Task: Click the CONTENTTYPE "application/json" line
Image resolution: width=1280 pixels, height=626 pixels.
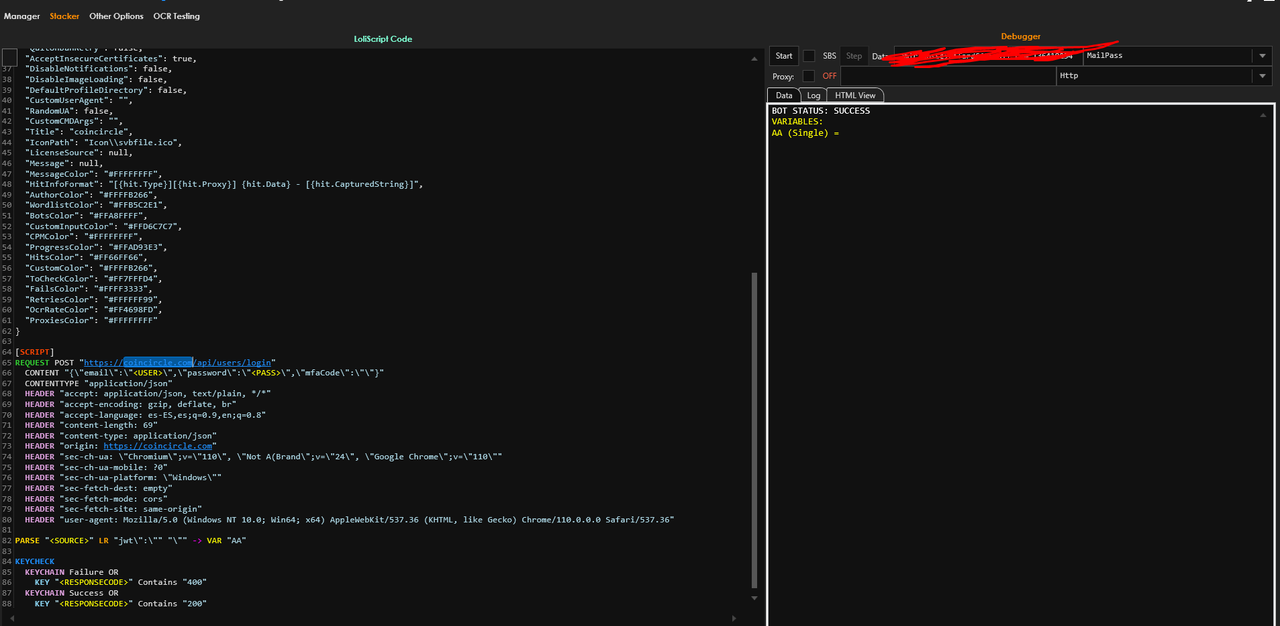Action: [x=99, y=383]
